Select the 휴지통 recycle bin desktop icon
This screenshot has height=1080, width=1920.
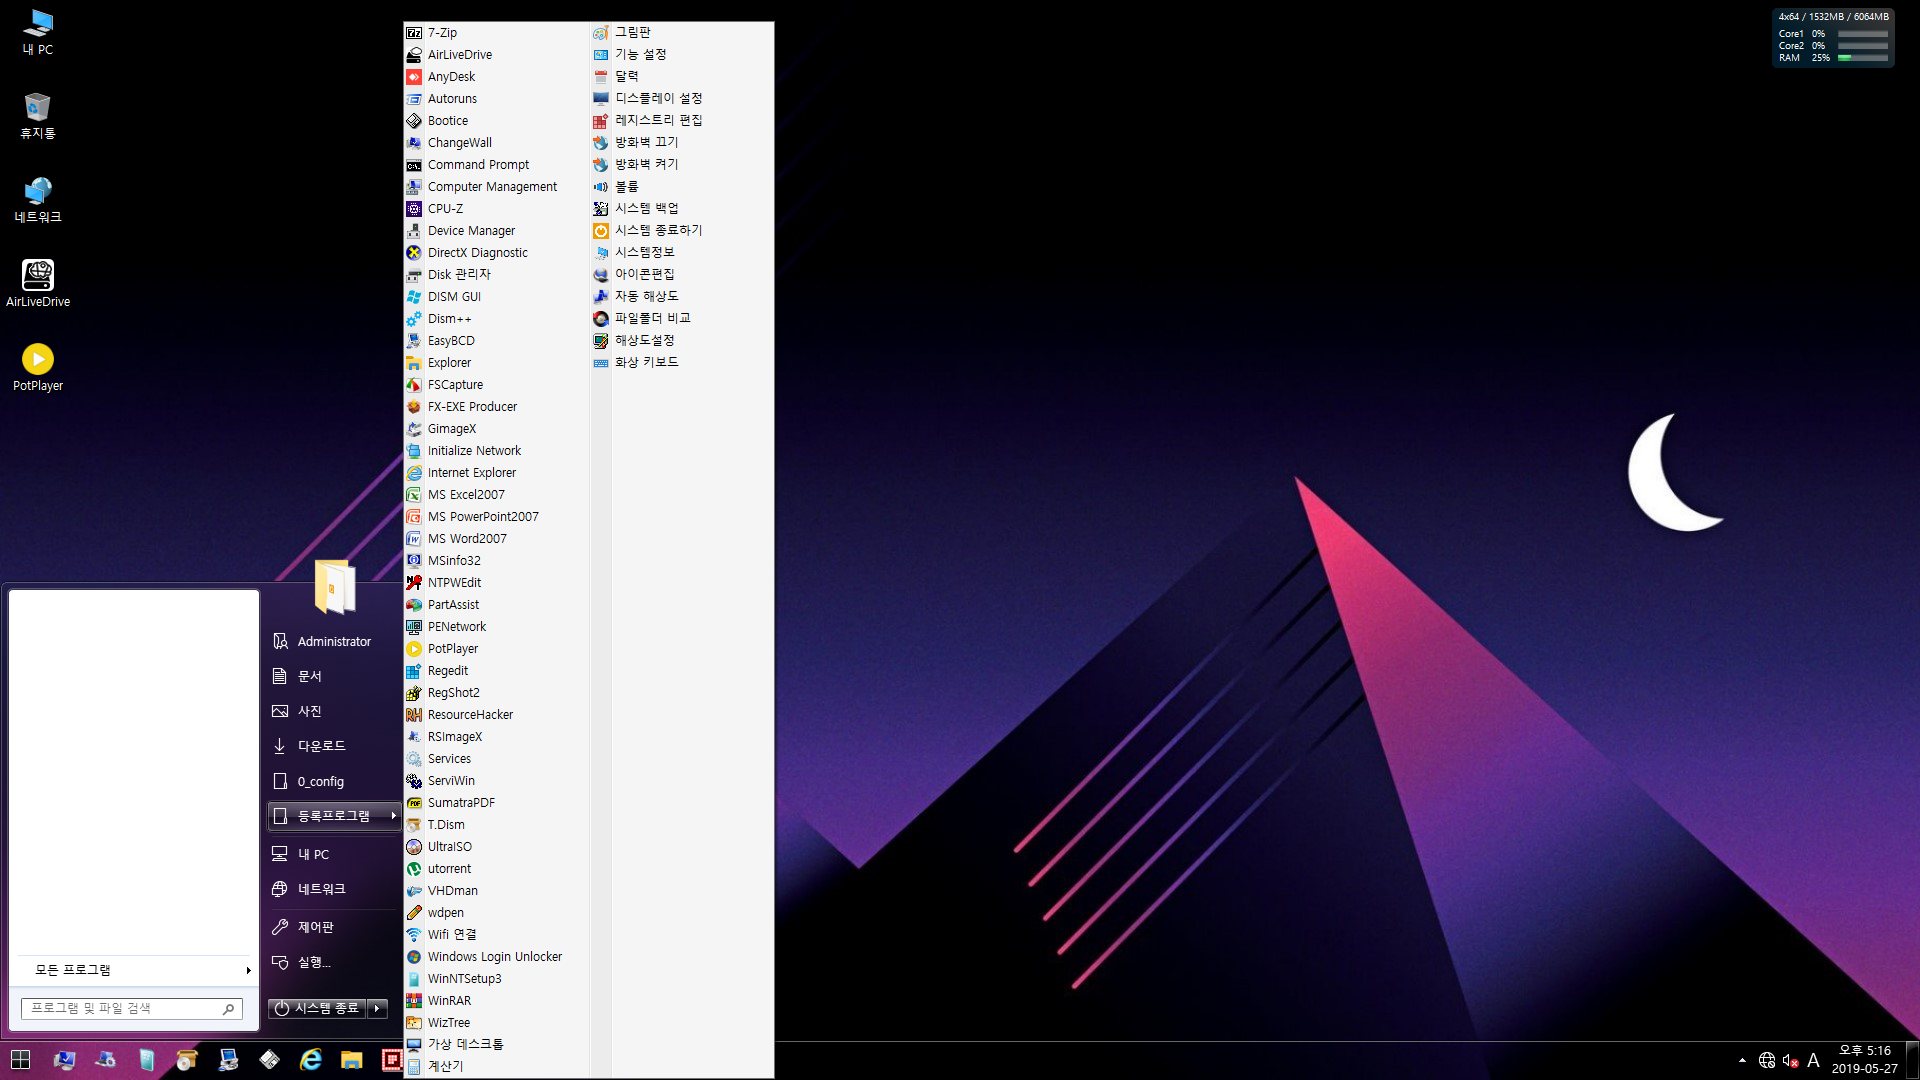click(38, 116)
